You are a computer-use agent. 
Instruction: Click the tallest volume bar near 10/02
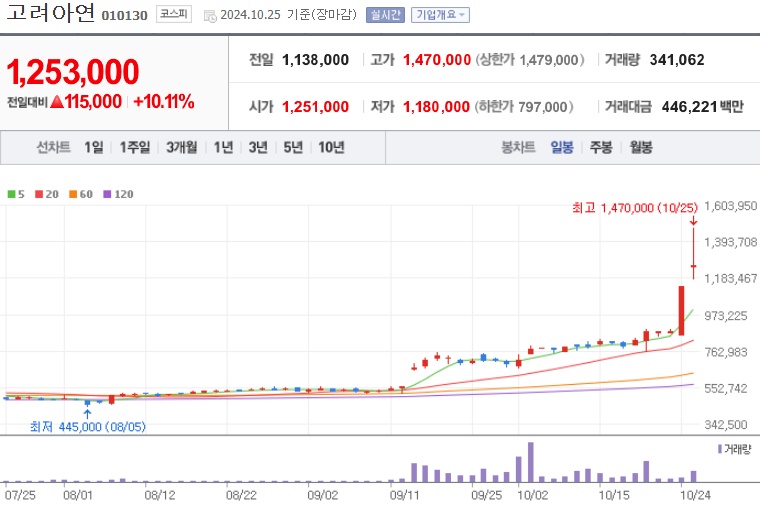[x=531, y=462]
